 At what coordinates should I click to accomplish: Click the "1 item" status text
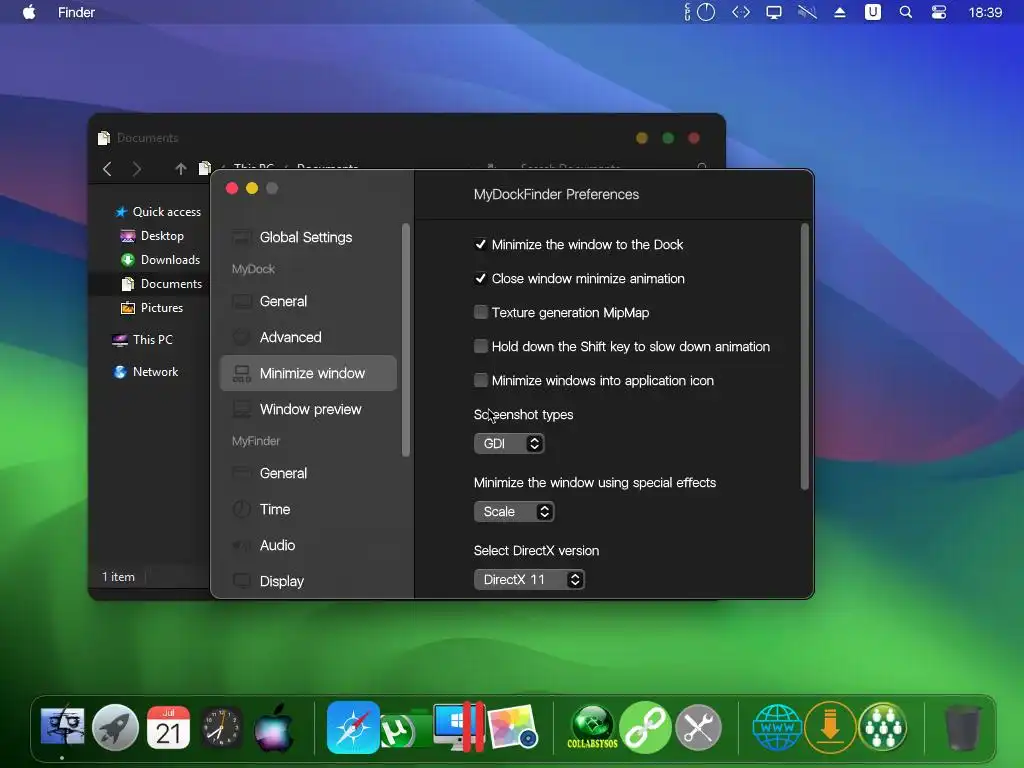tap(118, 577)
